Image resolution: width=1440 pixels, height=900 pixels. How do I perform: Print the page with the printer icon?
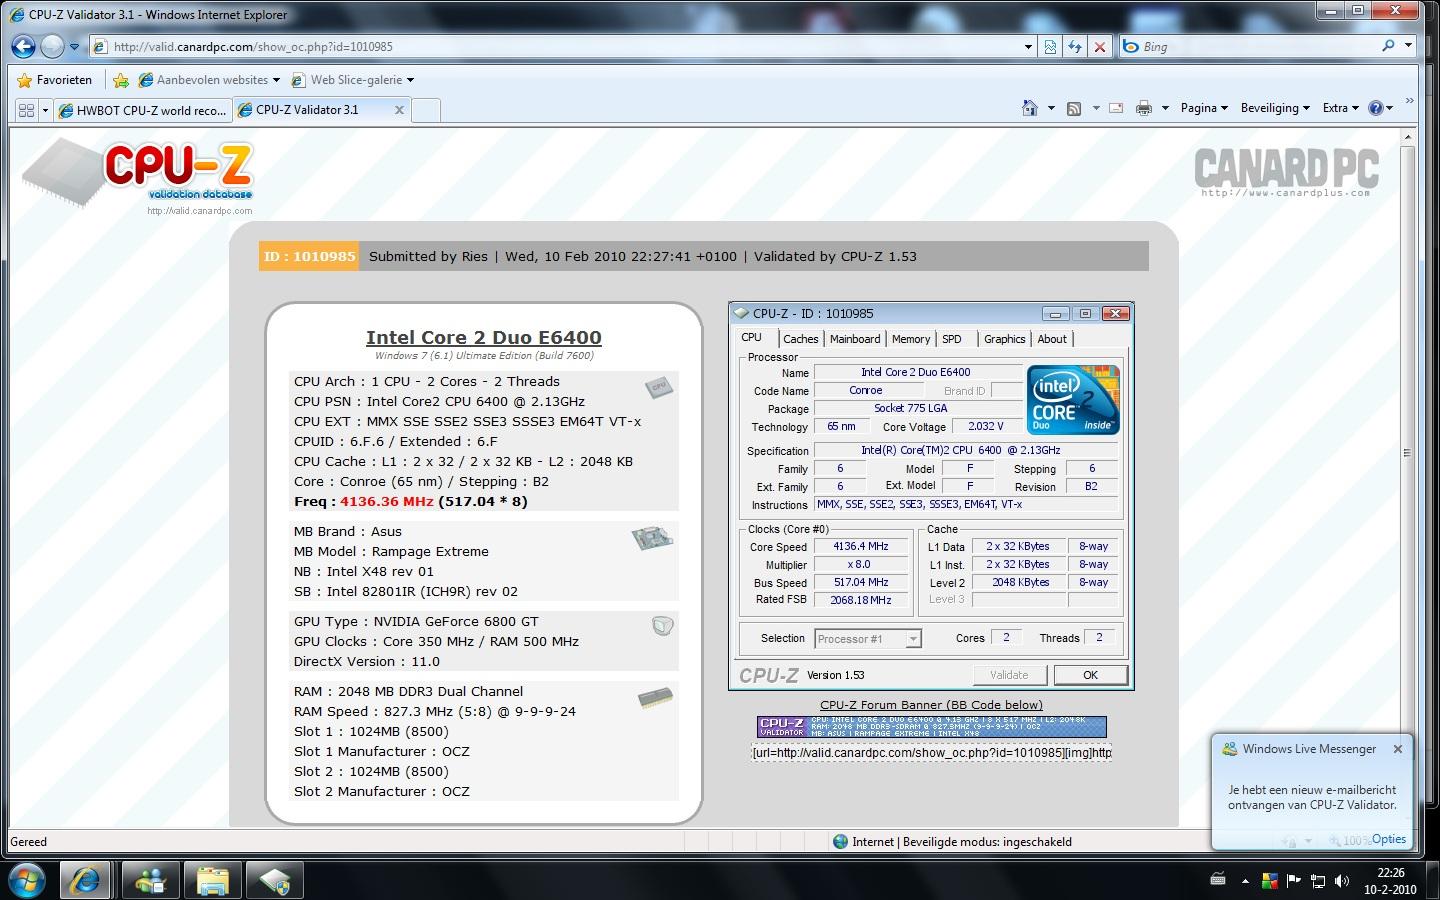tap(1144, 108)
